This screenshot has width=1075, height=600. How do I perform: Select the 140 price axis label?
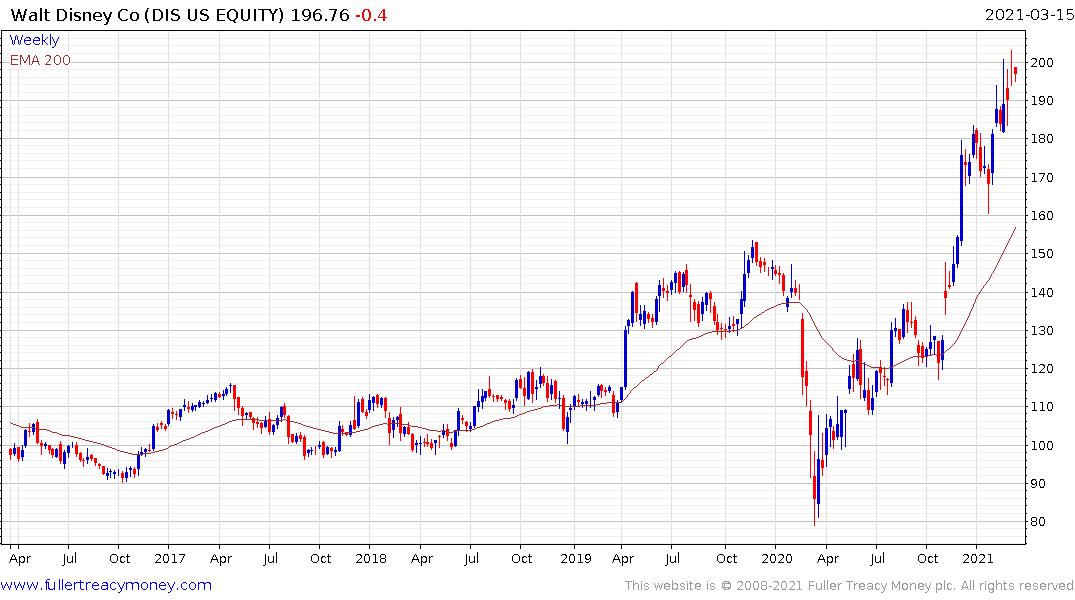pos(1042,292)
